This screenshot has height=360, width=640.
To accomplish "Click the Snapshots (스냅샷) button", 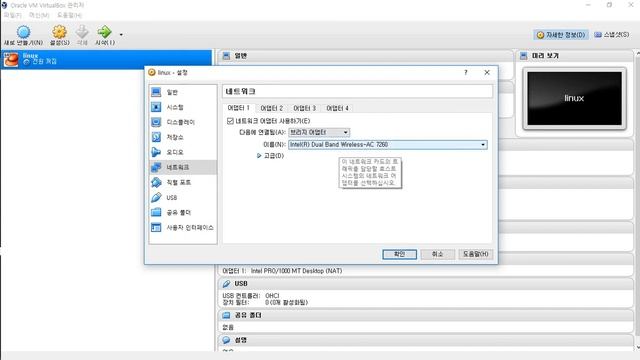I will 611,35.
